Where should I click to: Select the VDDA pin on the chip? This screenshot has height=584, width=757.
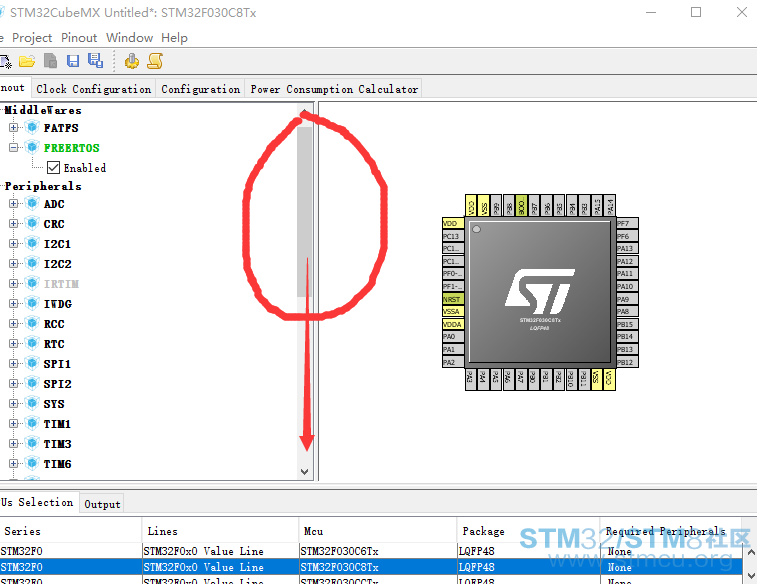(453, 324)
